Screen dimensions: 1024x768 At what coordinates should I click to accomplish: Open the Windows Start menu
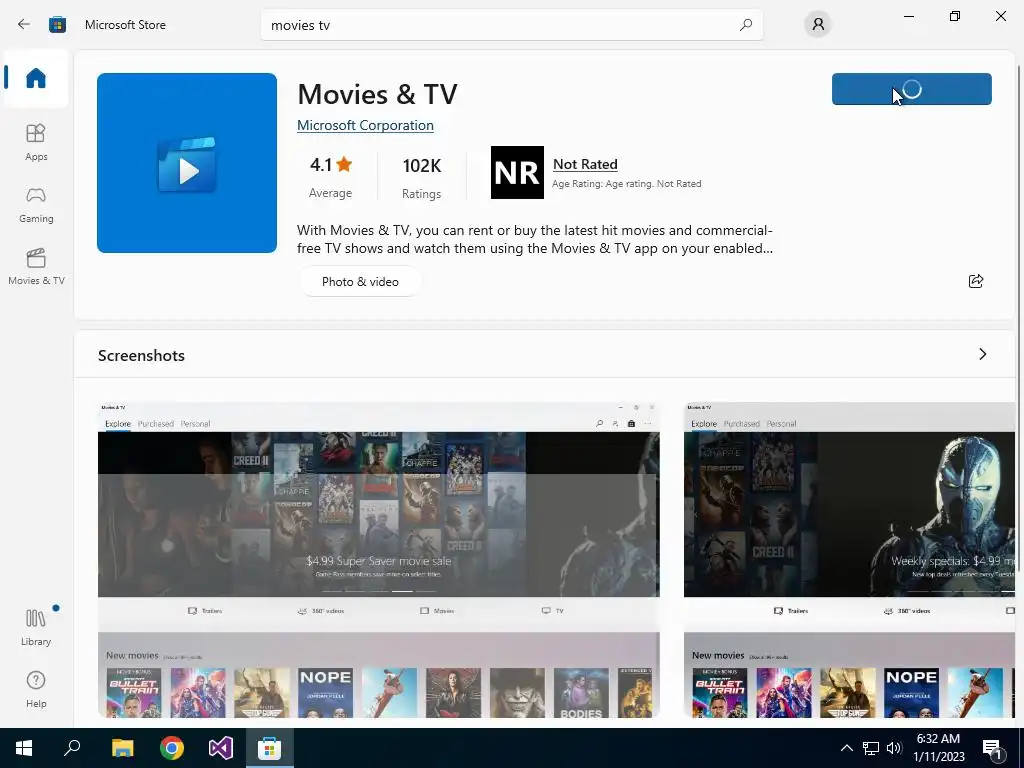tap(24, 748)
